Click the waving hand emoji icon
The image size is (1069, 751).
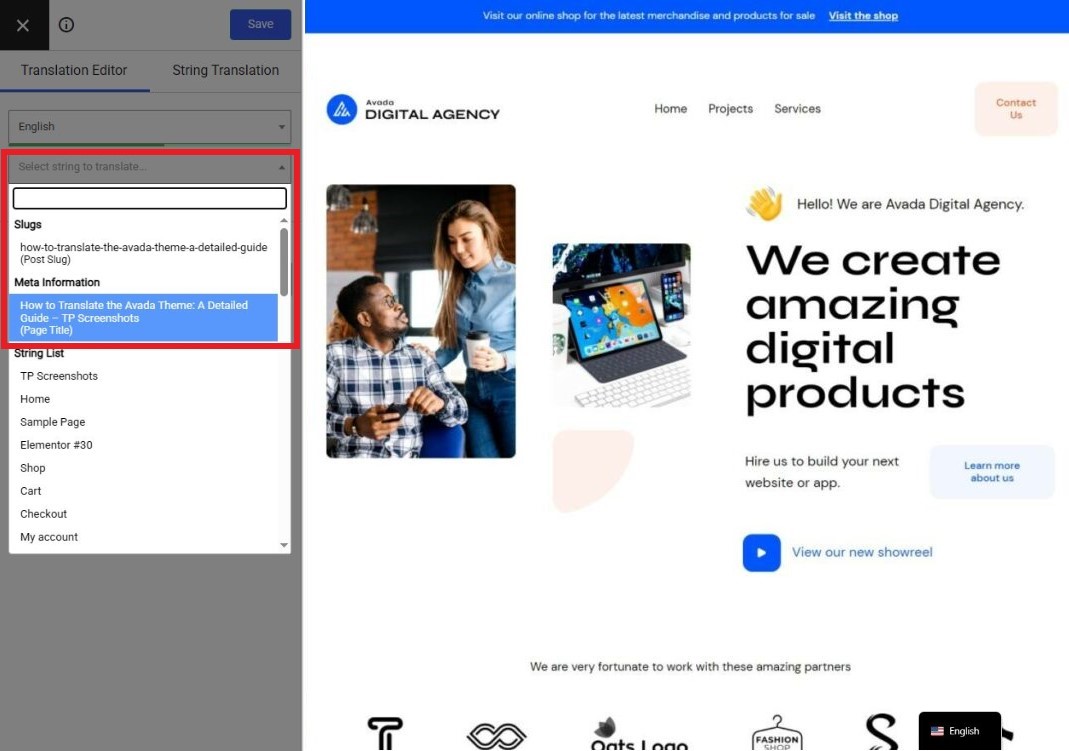click(764, 204)
